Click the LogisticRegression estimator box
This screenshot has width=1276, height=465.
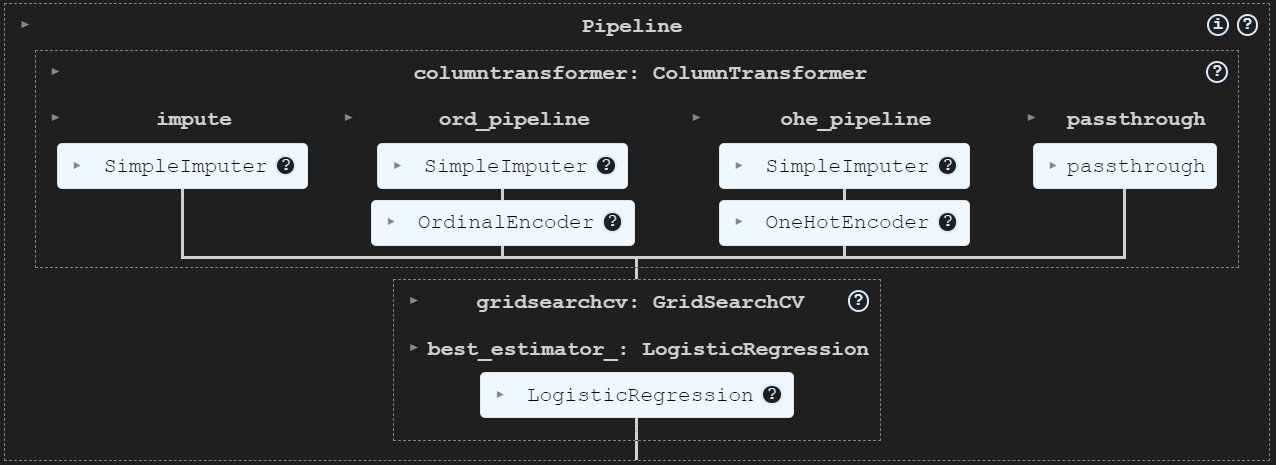click(x=637, y=395)
